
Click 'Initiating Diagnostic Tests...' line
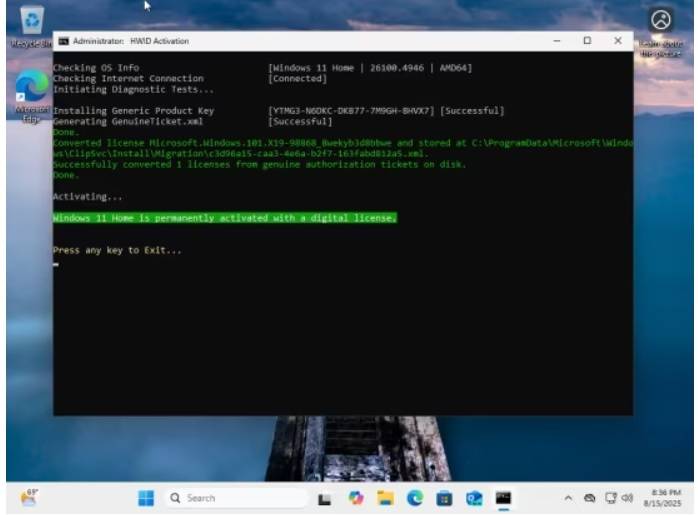[x=134, y=89]
